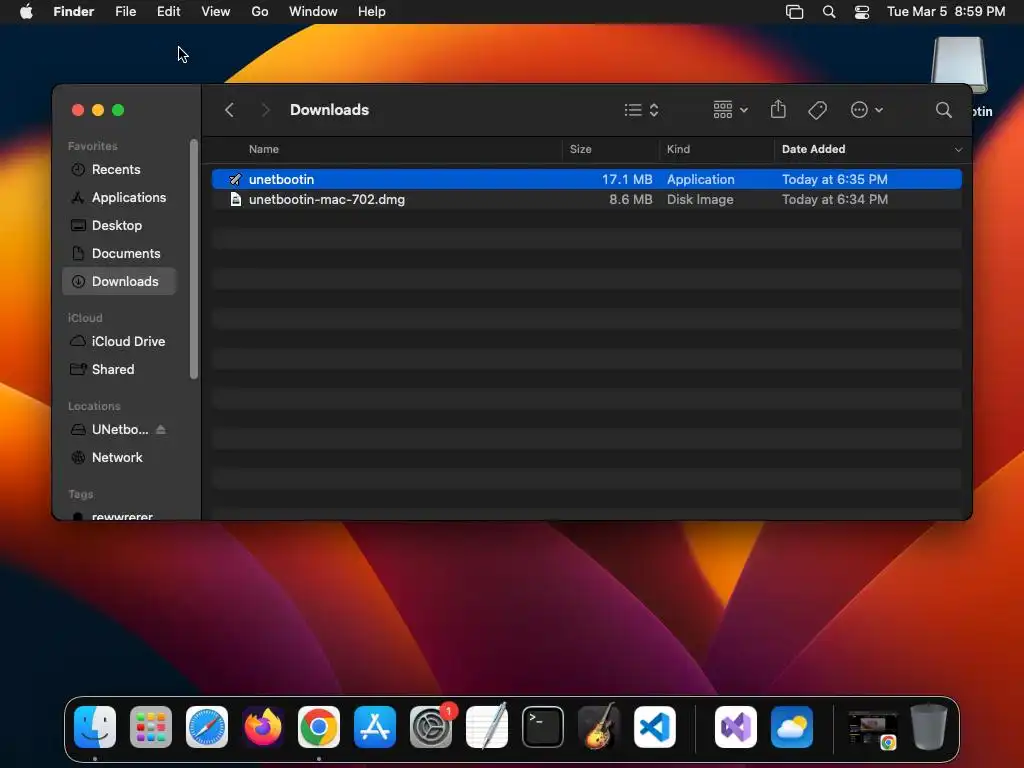Launch Firefox from the Dock
This screenshot has width=1024, height=768.
(x=263, y=727)
